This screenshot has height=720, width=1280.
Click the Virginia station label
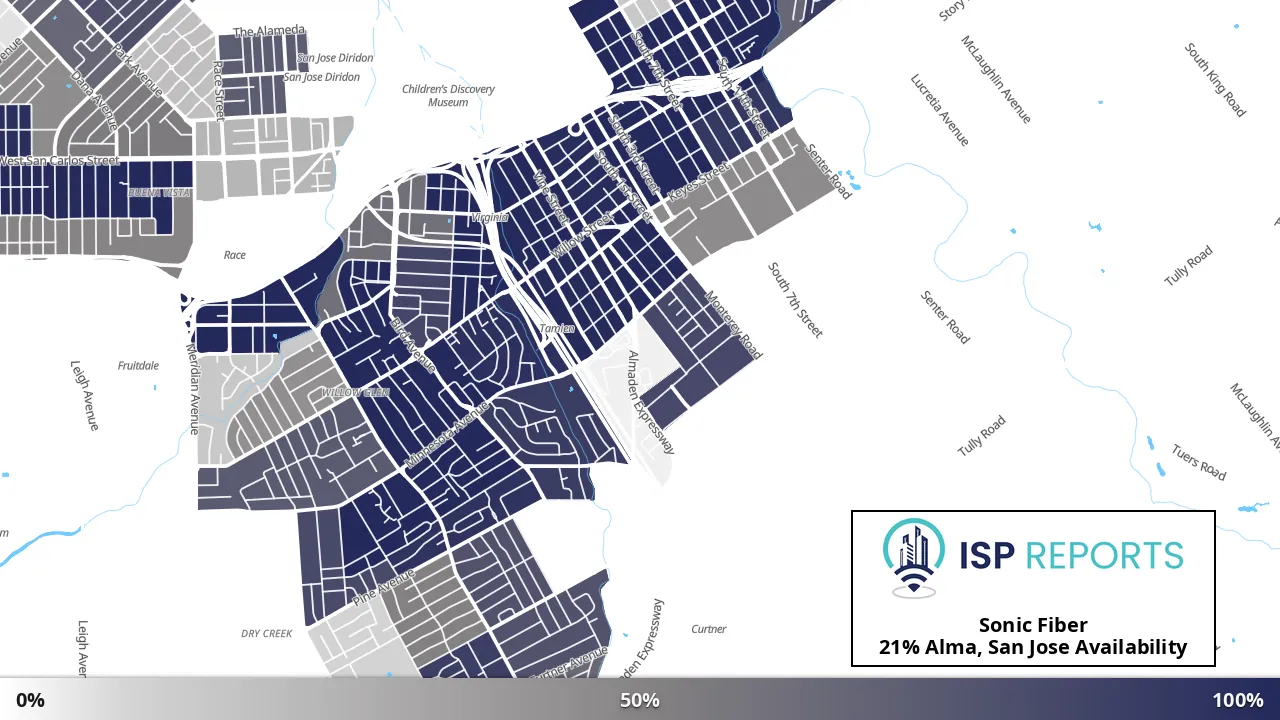tap(490, 217)
